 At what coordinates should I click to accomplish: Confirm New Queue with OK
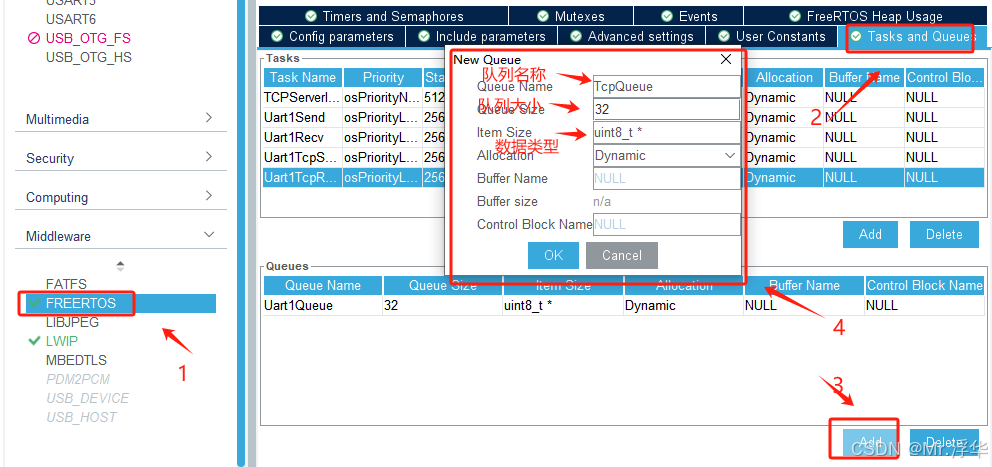(554, 255)
